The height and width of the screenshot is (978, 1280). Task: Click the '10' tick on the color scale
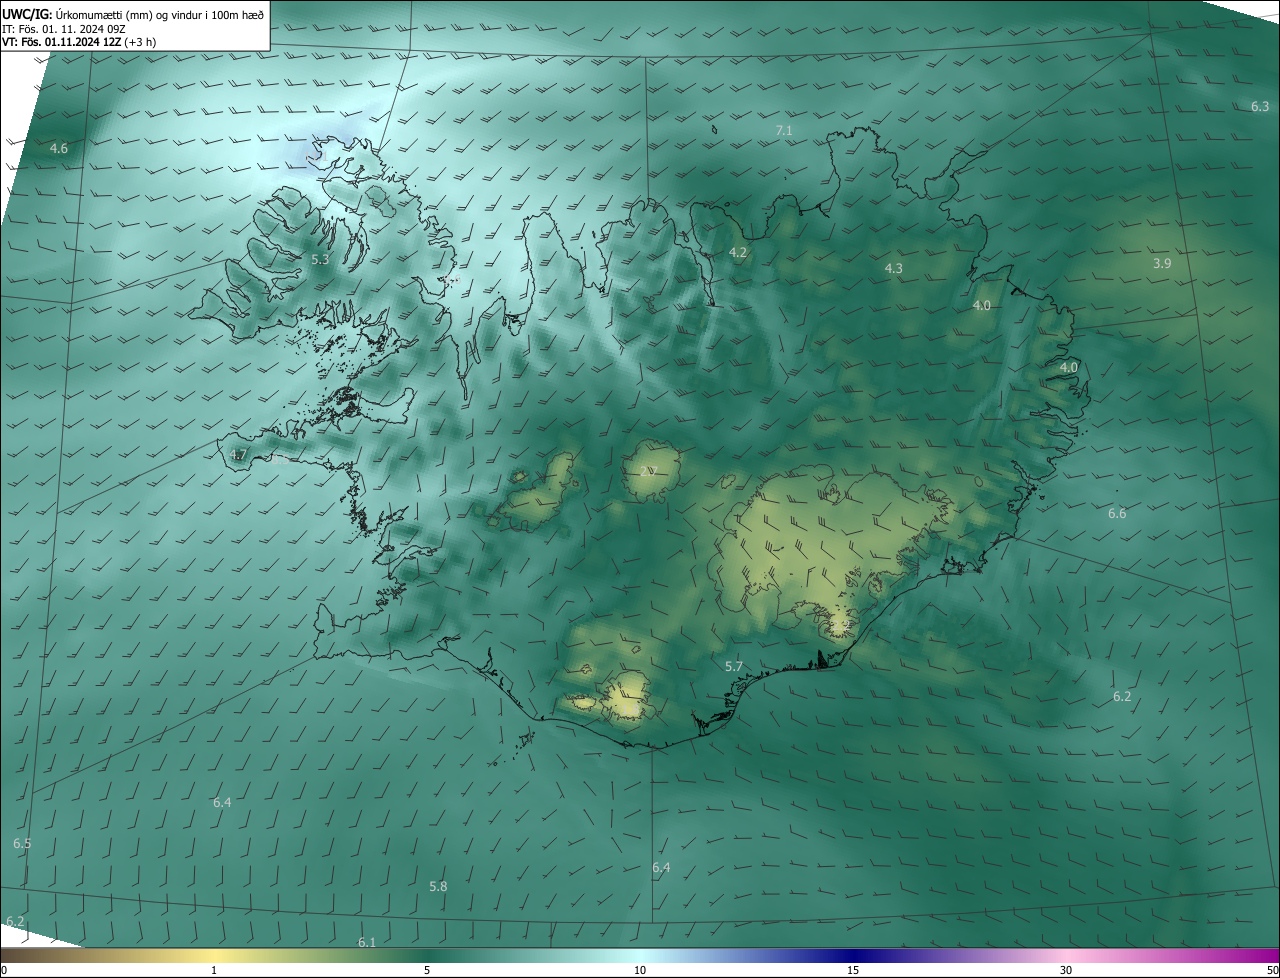tap(640, 970)
